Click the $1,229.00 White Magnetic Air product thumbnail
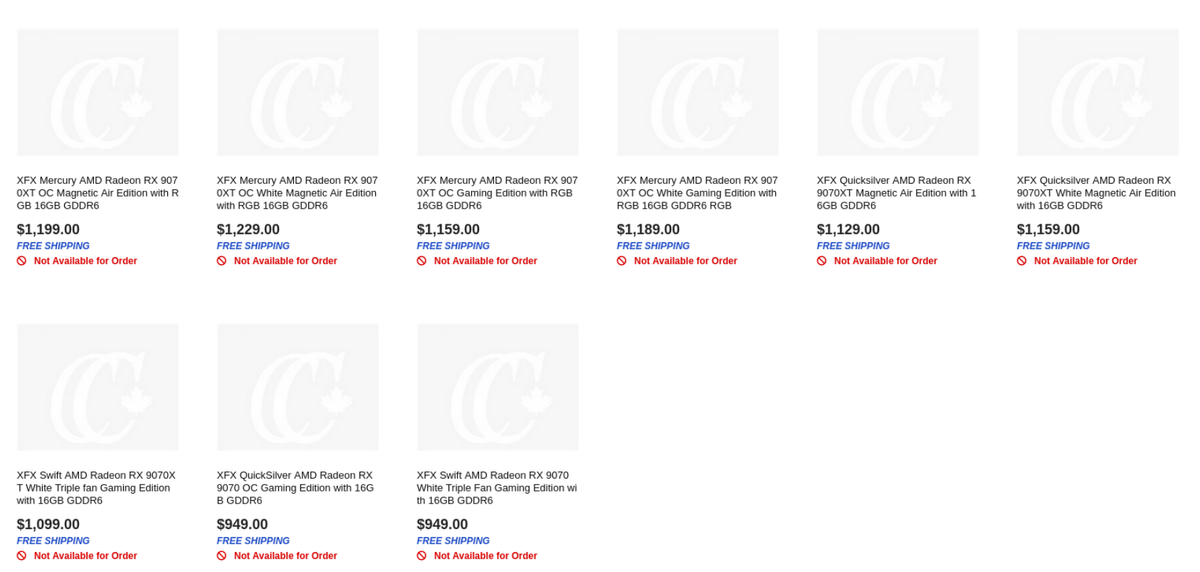The width and height of the screenshot is (1200, 572). click(298, 92)
